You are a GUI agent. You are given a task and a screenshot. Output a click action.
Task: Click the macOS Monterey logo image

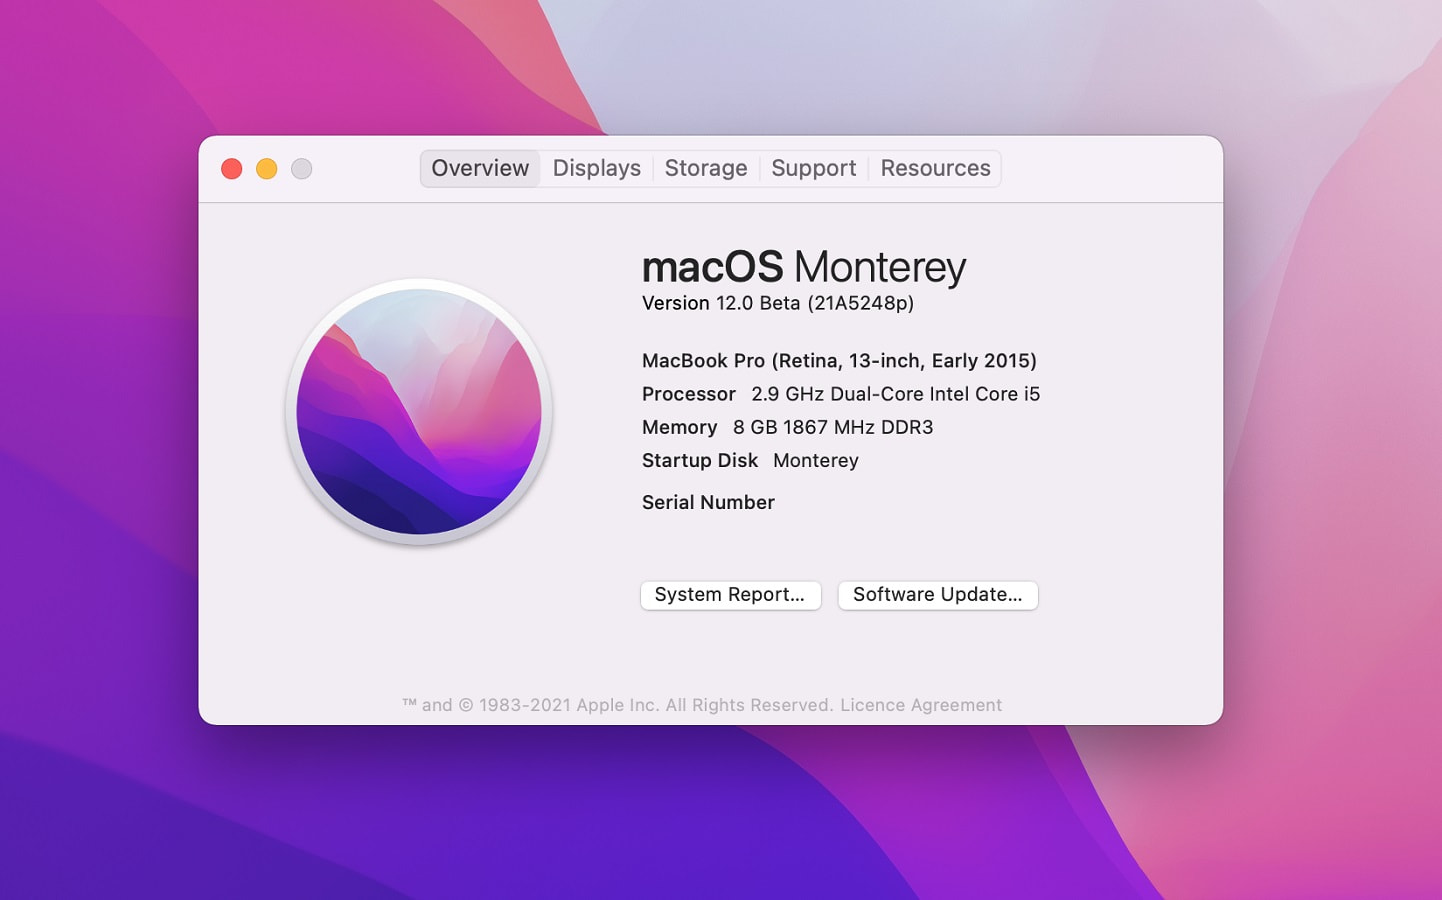pyautogui.click(x=419, y=412)
